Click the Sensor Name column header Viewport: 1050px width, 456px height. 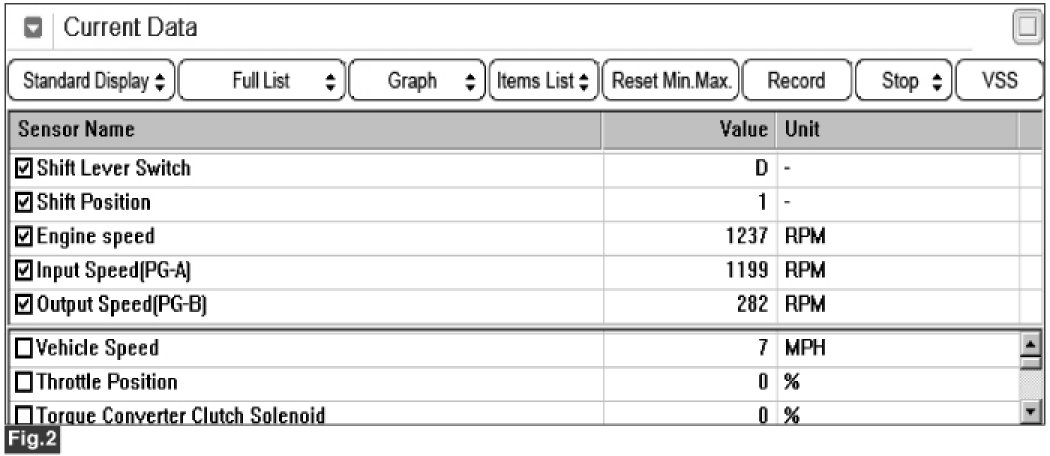[x=305, y=129]
